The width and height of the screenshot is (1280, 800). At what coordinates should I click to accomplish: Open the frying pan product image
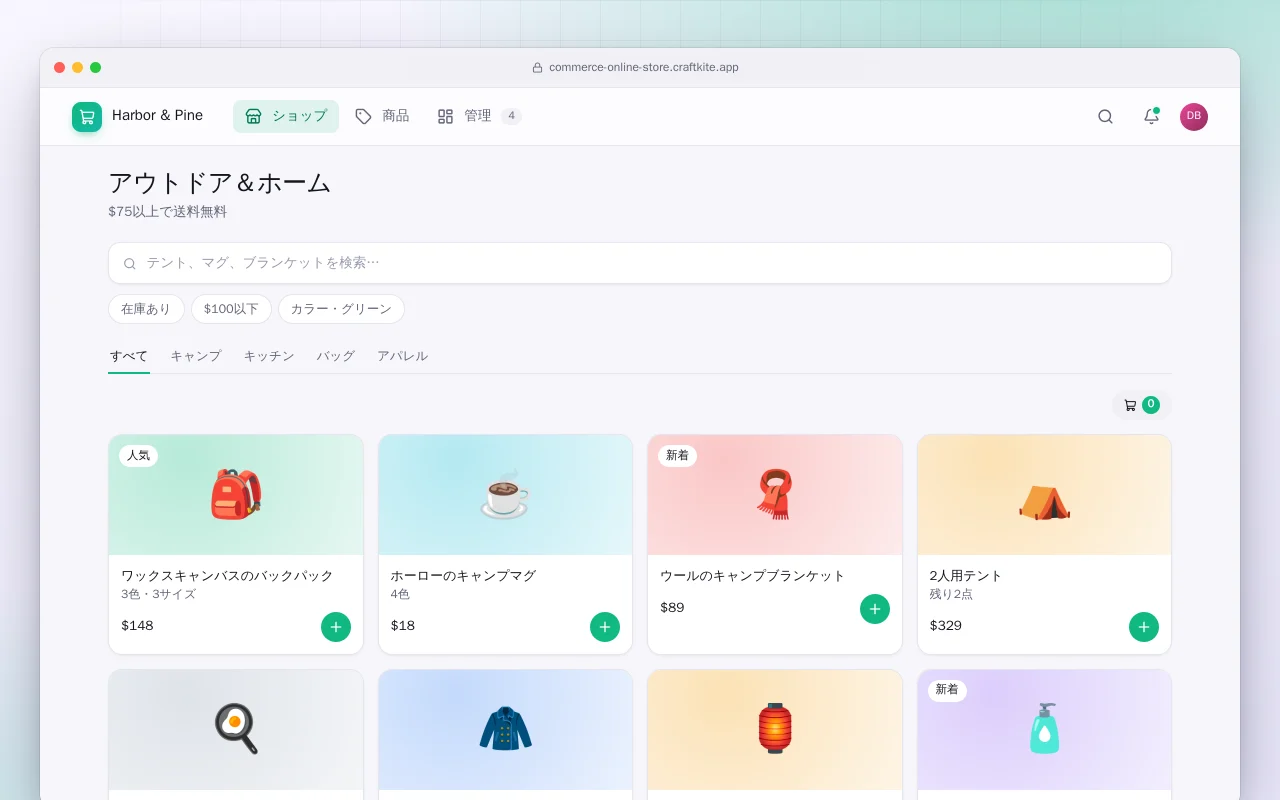click(236, 730)
